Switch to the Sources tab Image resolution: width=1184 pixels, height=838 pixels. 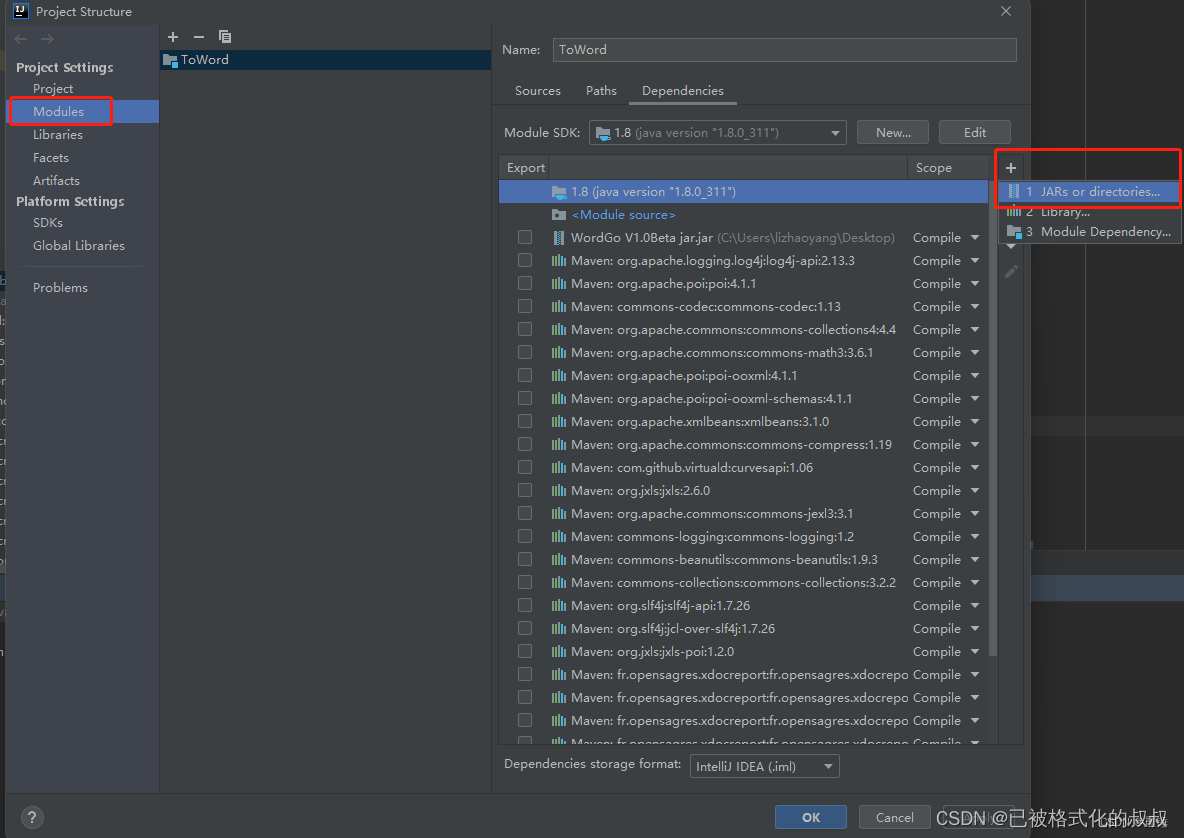pyautogui.click(x=537, y=90)
